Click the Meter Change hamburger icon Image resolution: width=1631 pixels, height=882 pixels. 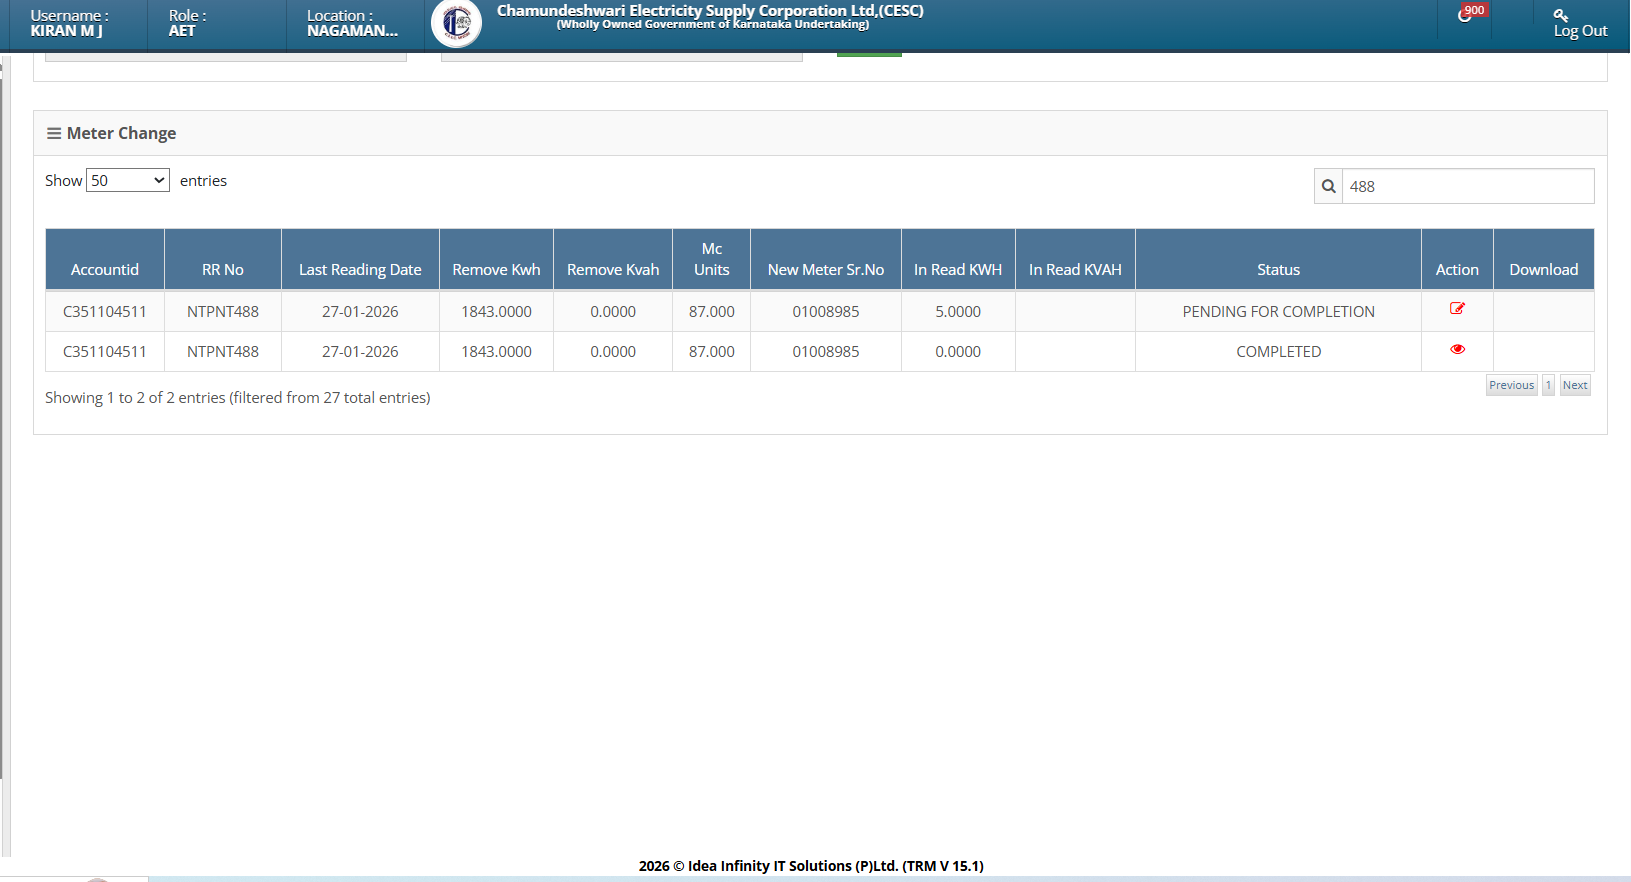click(x=54, y=133)
